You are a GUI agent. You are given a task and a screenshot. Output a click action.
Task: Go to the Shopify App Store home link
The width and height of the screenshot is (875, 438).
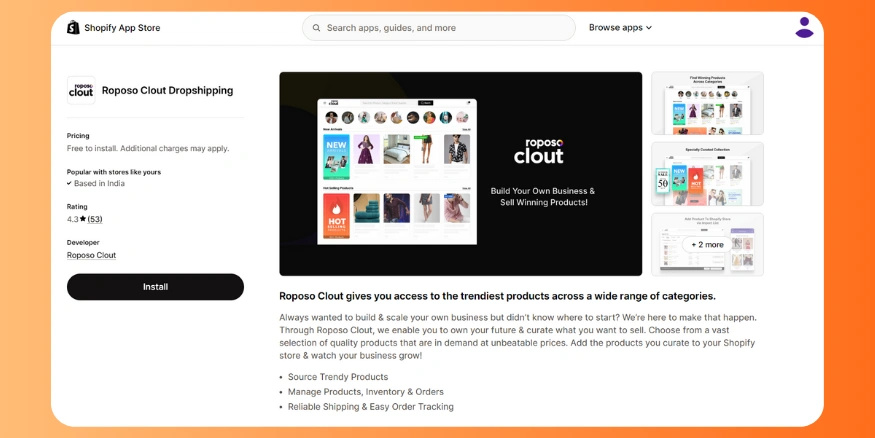click(x=113, y=28)
